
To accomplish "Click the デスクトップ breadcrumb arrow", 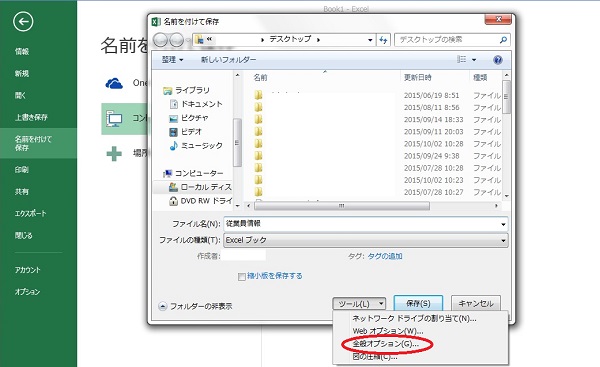I will click(x=318, y=39).
